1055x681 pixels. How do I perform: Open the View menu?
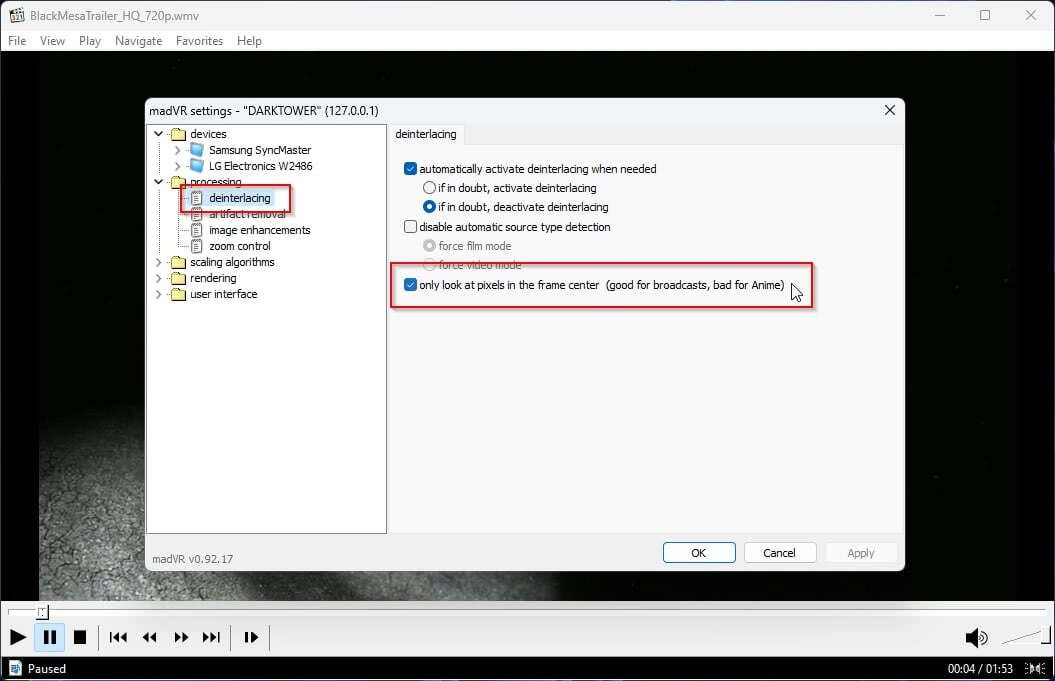point(52,41)
